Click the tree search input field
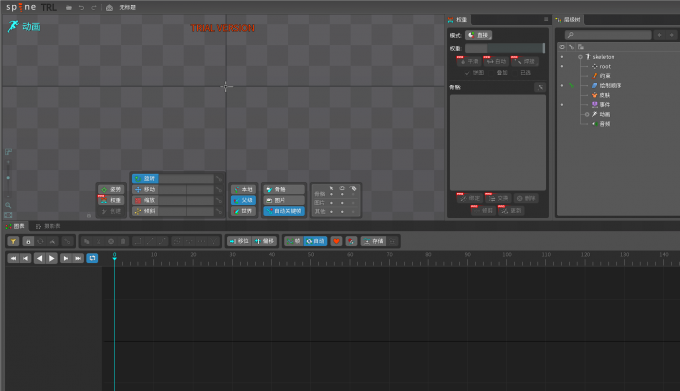Screen dimensions: 680x391 tap(608, 35)
